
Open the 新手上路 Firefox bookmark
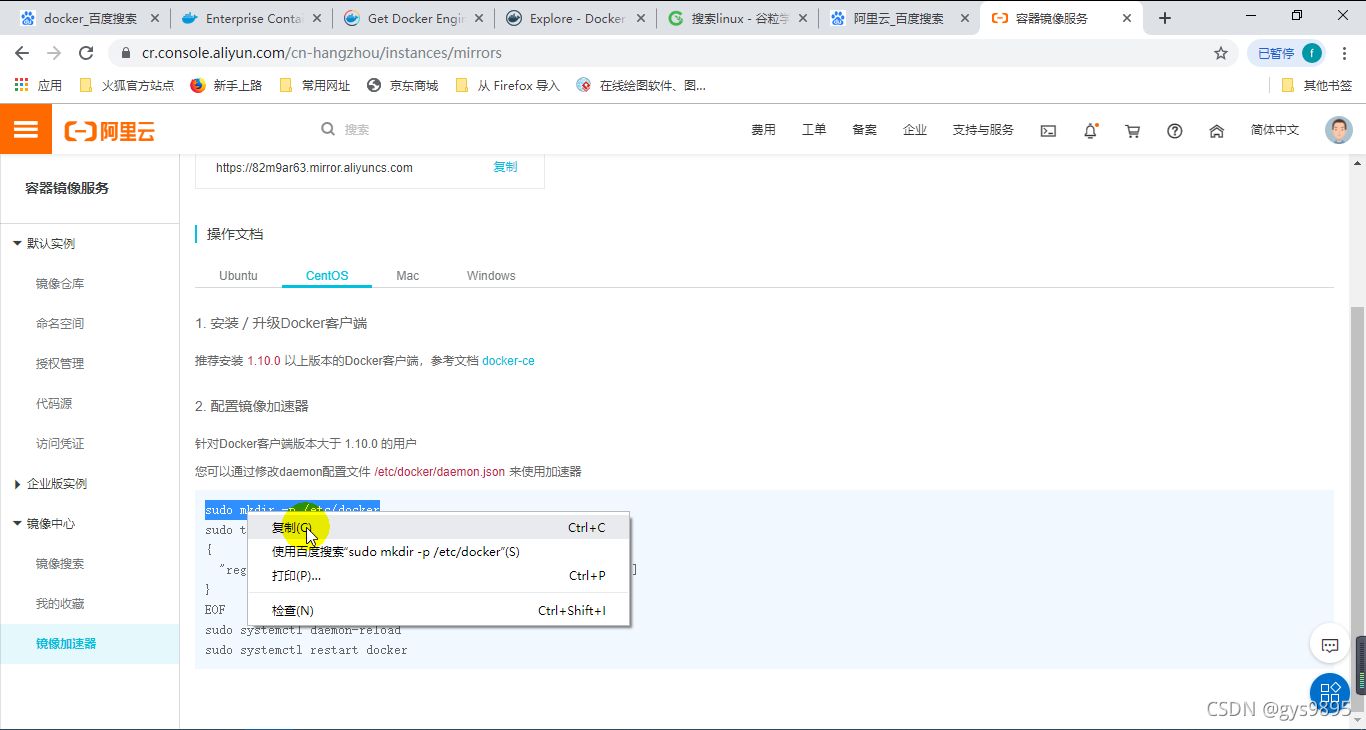point(226,85)
